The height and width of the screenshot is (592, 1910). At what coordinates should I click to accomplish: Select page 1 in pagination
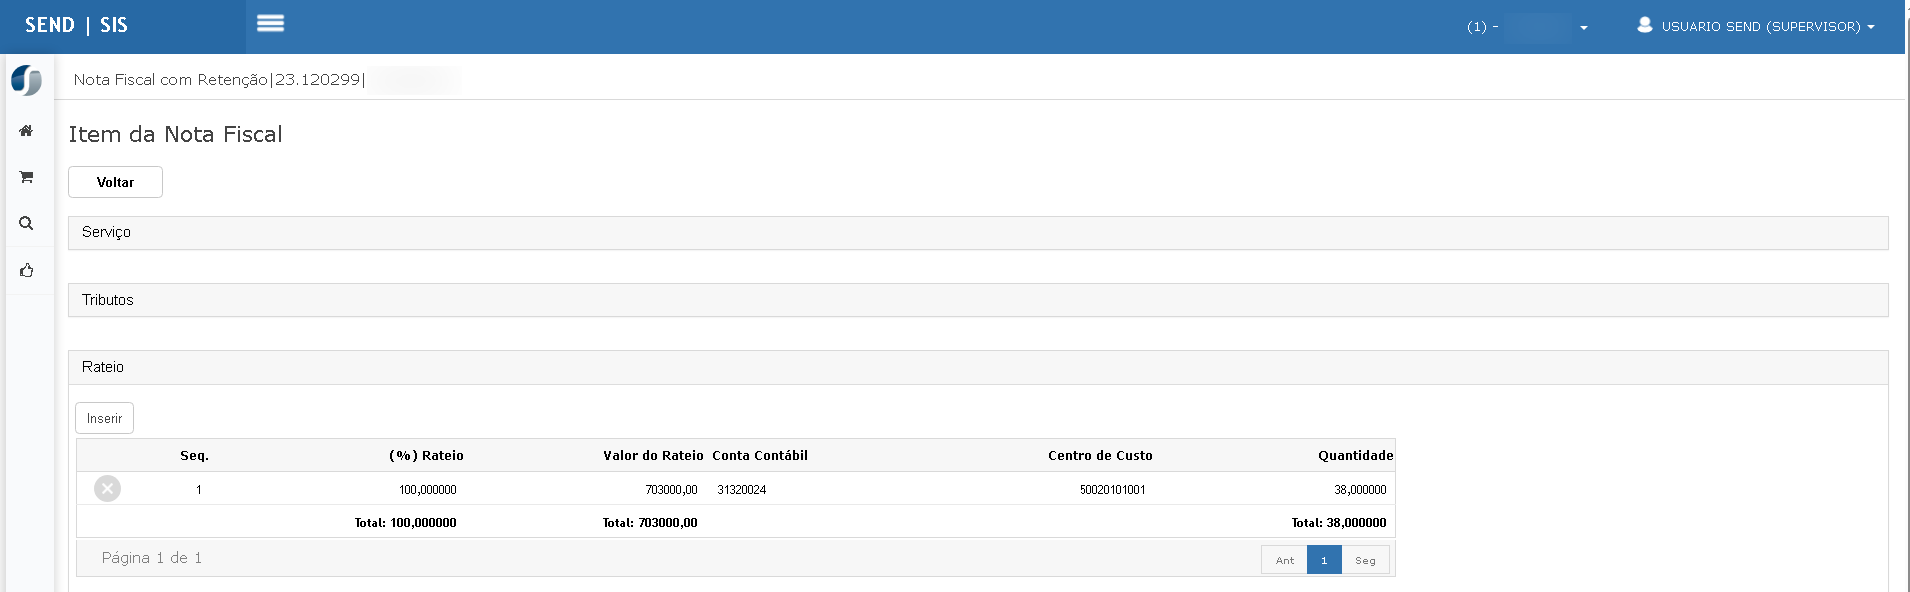(1323, 560)
